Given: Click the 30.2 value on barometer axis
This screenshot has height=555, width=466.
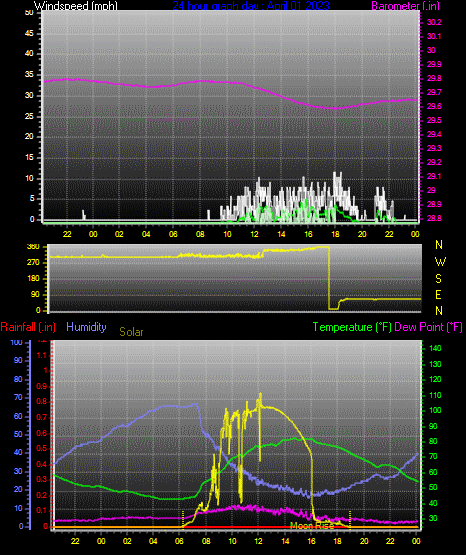Looking at the screenshot, I should 434,22.
